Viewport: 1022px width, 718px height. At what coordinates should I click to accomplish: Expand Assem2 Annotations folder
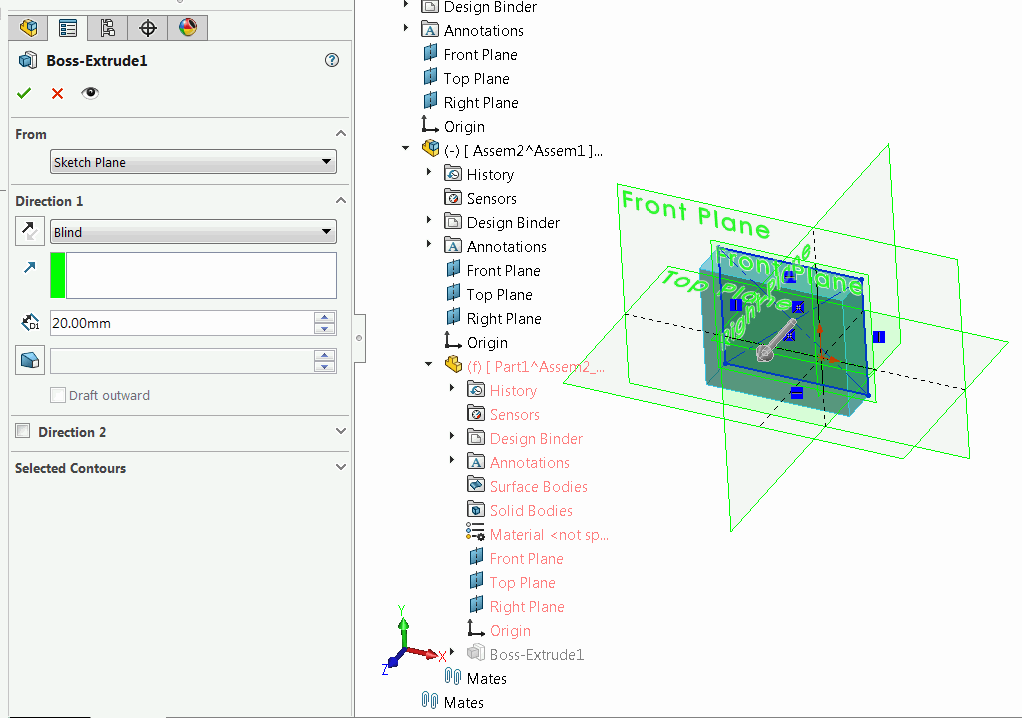point(429,244)
